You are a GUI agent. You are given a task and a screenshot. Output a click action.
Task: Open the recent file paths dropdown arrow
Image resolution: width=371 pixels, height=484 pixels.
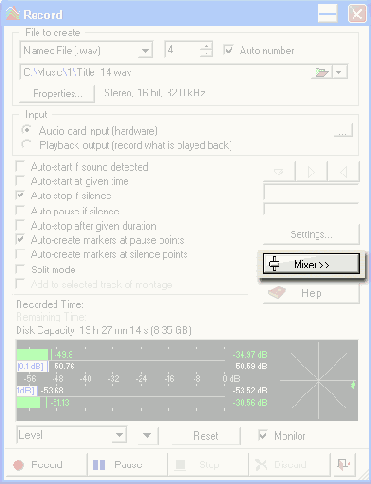click(339, 72)
